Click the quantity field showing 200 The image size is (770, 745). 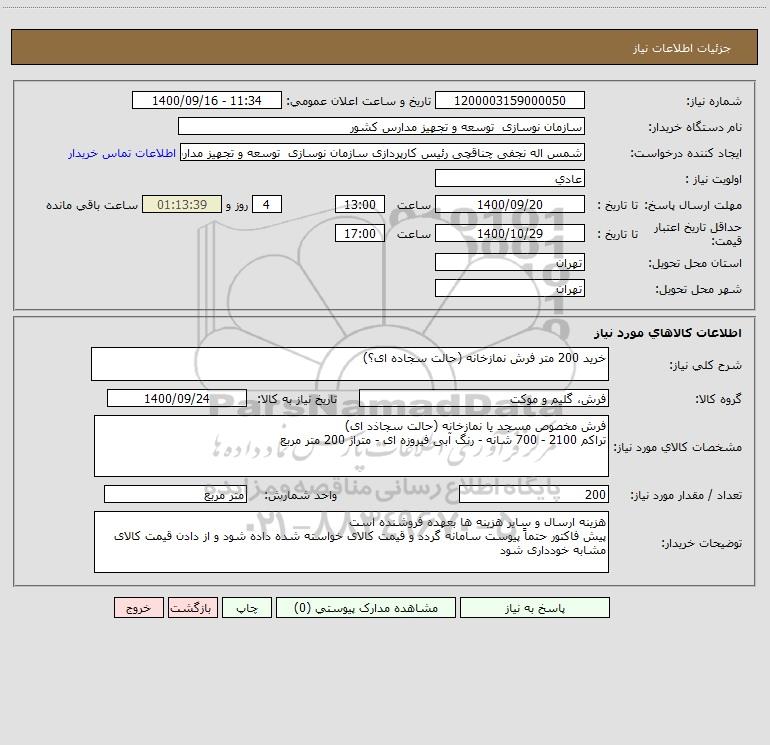click(x=534, y=494)
